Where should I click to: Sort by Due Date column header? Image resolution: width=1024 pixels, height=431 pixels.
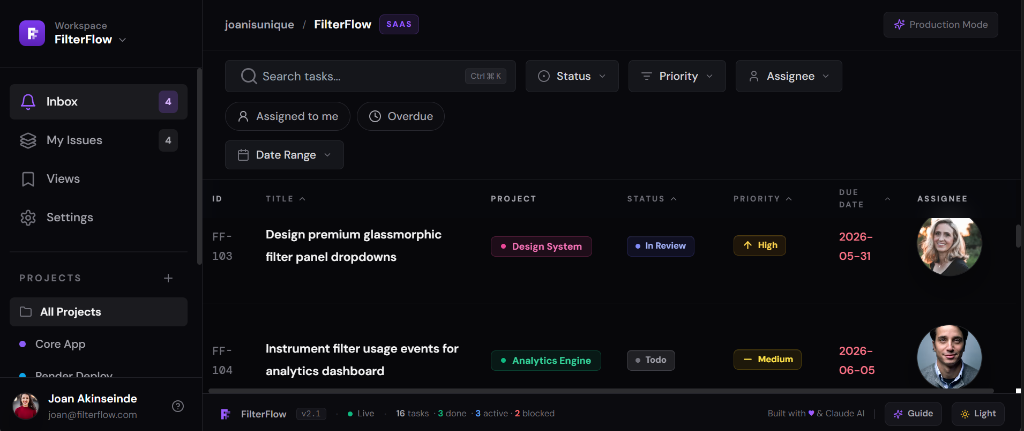pyautogui.click(x=865, y=199)
